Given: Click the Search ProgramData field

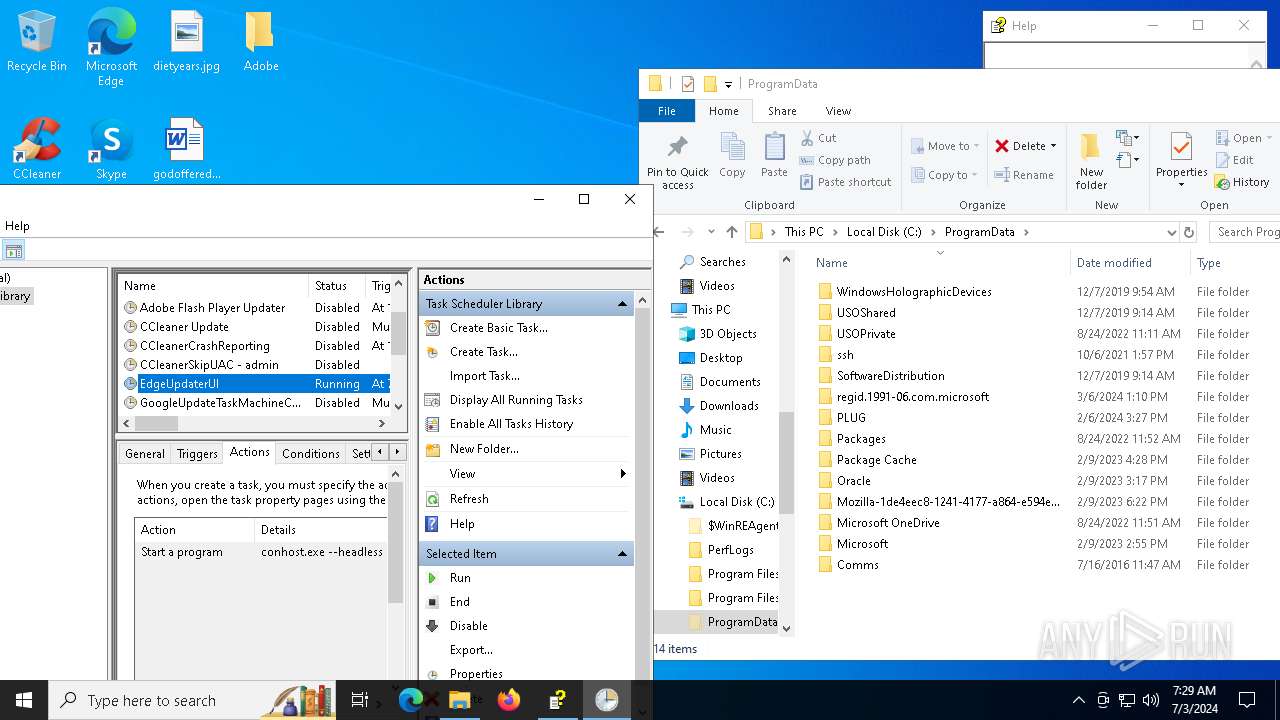Looking at the screenshot, I should point(1245,232).
